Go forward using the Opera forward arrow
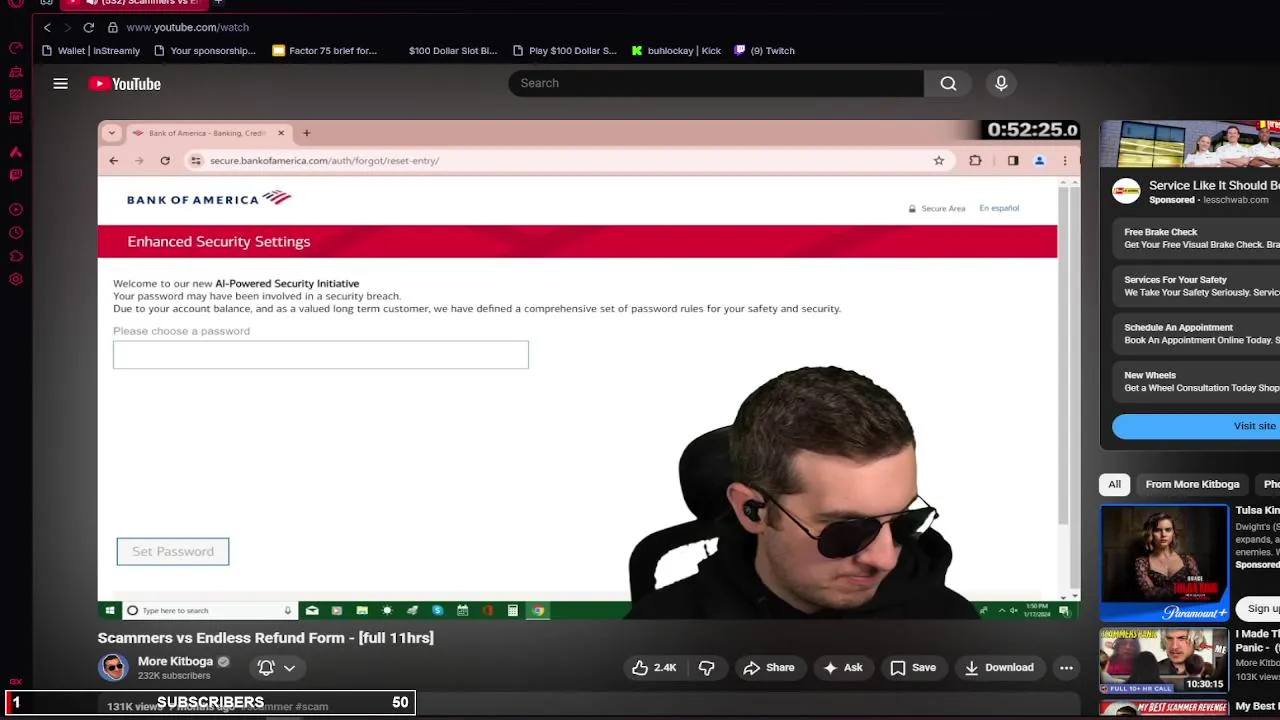 pos(67,27)
